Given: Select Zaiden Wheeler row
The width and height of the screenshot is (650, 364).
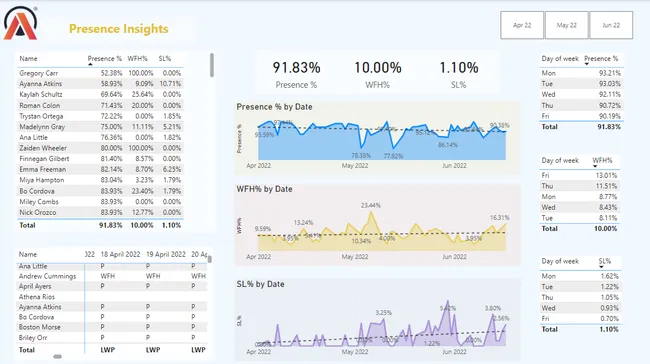Looking at the screenshot, I should pos(100,148).
